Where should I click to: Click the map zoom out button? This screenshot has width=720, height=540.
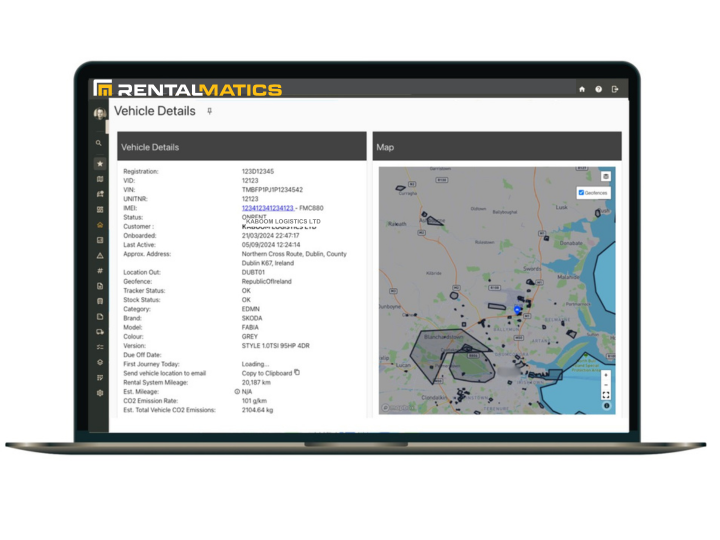point(605,385)
